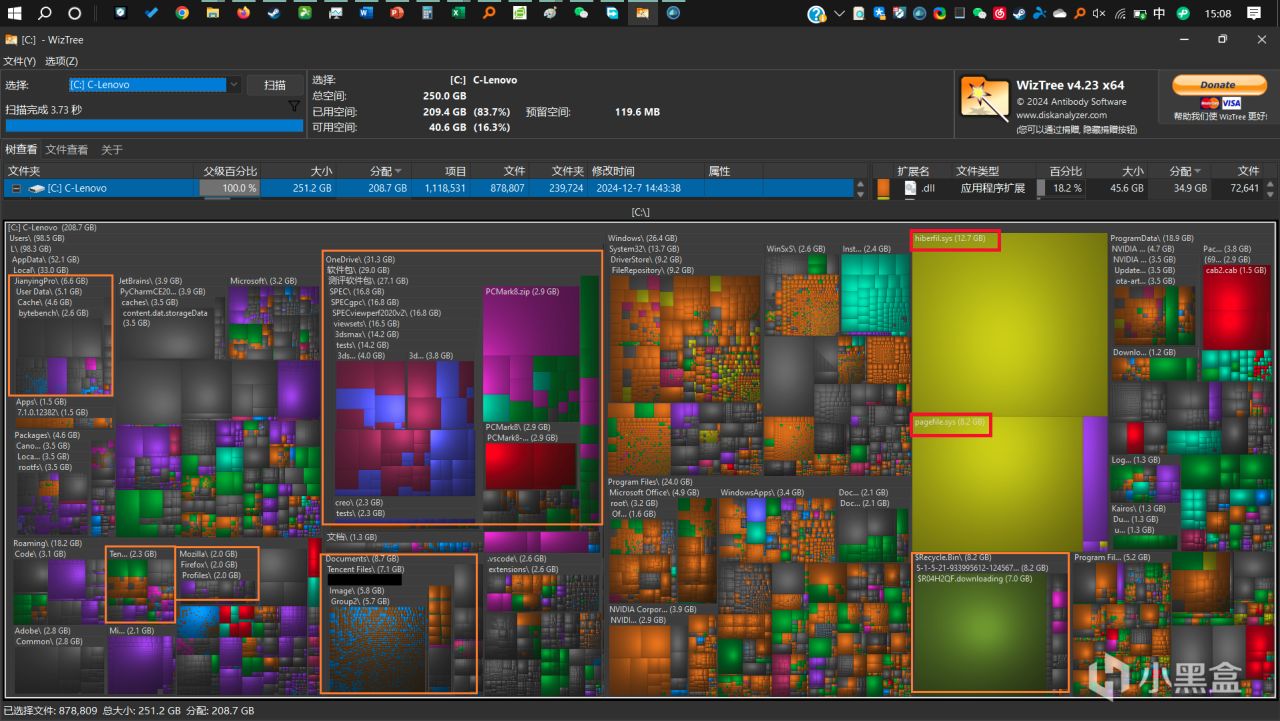Show hidden system tray icons

839,14
